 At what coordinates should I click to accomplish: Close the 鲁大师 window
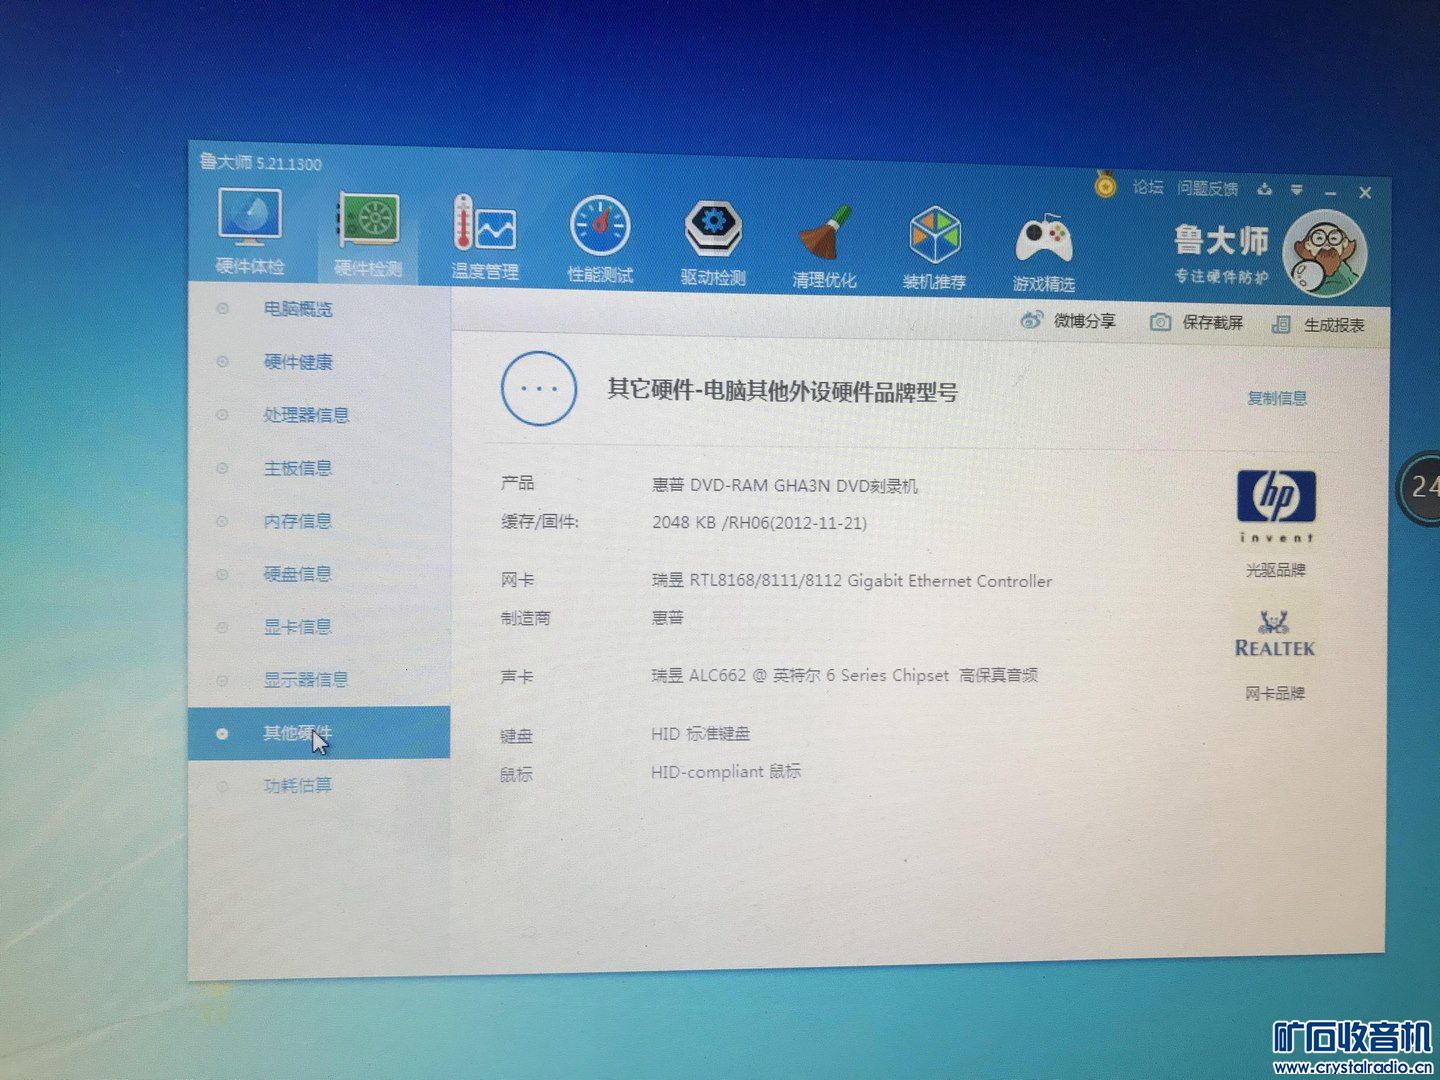click(x=1365, y=193)
